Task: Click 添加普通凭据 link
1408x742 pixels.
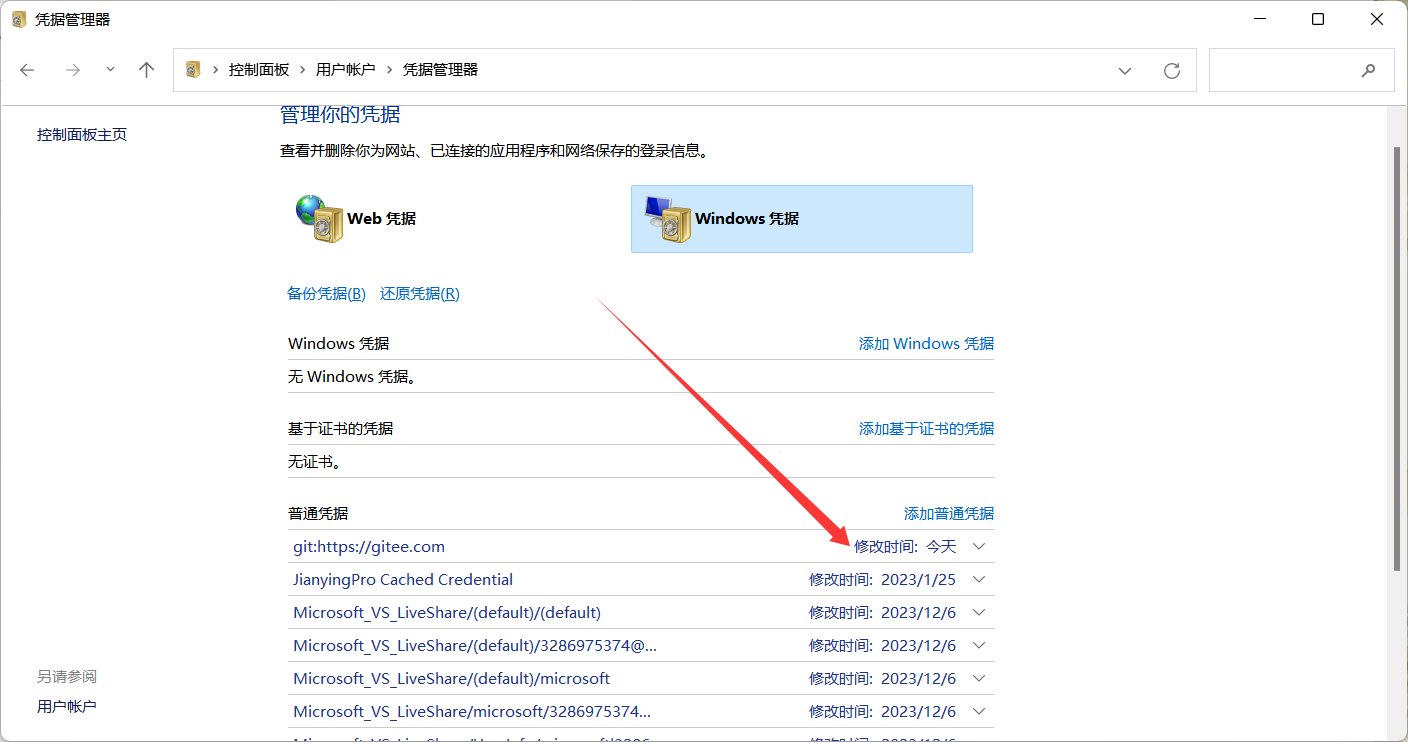Action: click(x=949, y=513)
